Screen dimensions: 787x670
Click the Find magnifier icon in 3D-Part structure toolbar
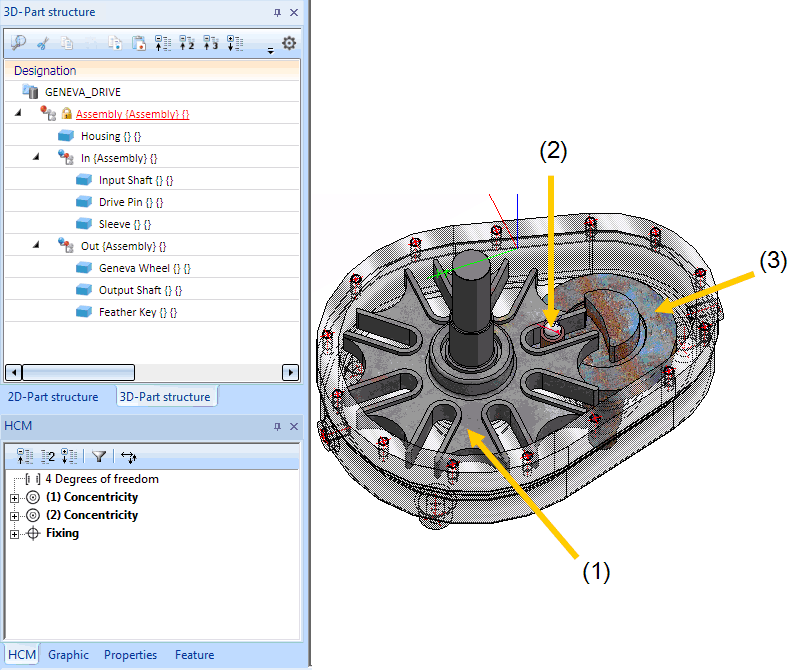17,43
